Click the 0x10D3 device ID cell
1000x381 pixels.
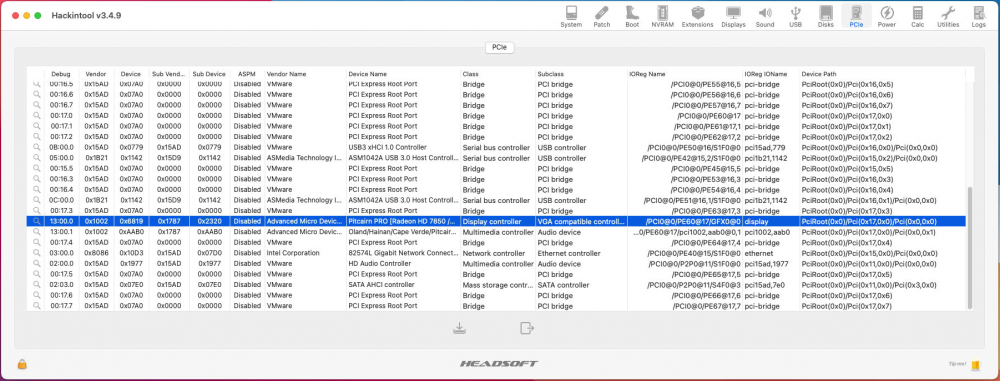click(x=131, y=253)
